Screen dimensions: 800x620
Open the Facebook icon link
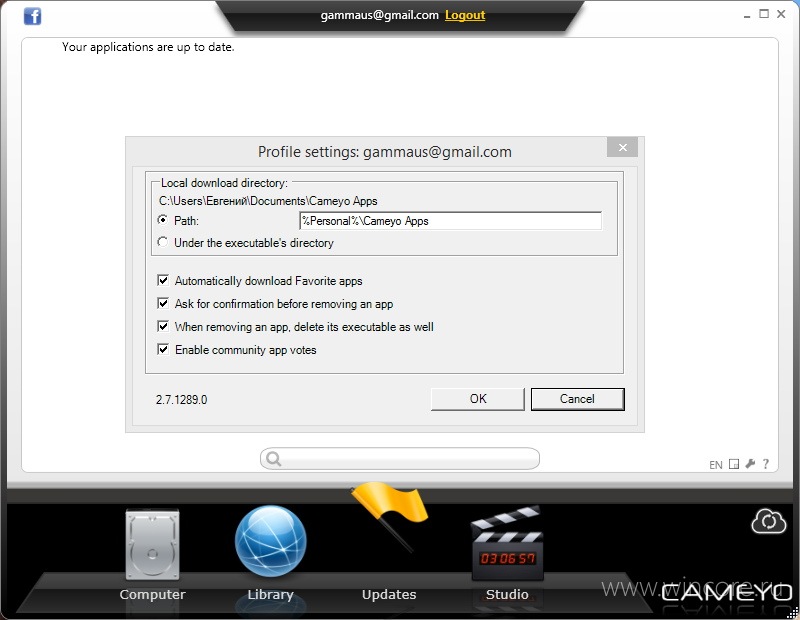[x=32, y=16]
